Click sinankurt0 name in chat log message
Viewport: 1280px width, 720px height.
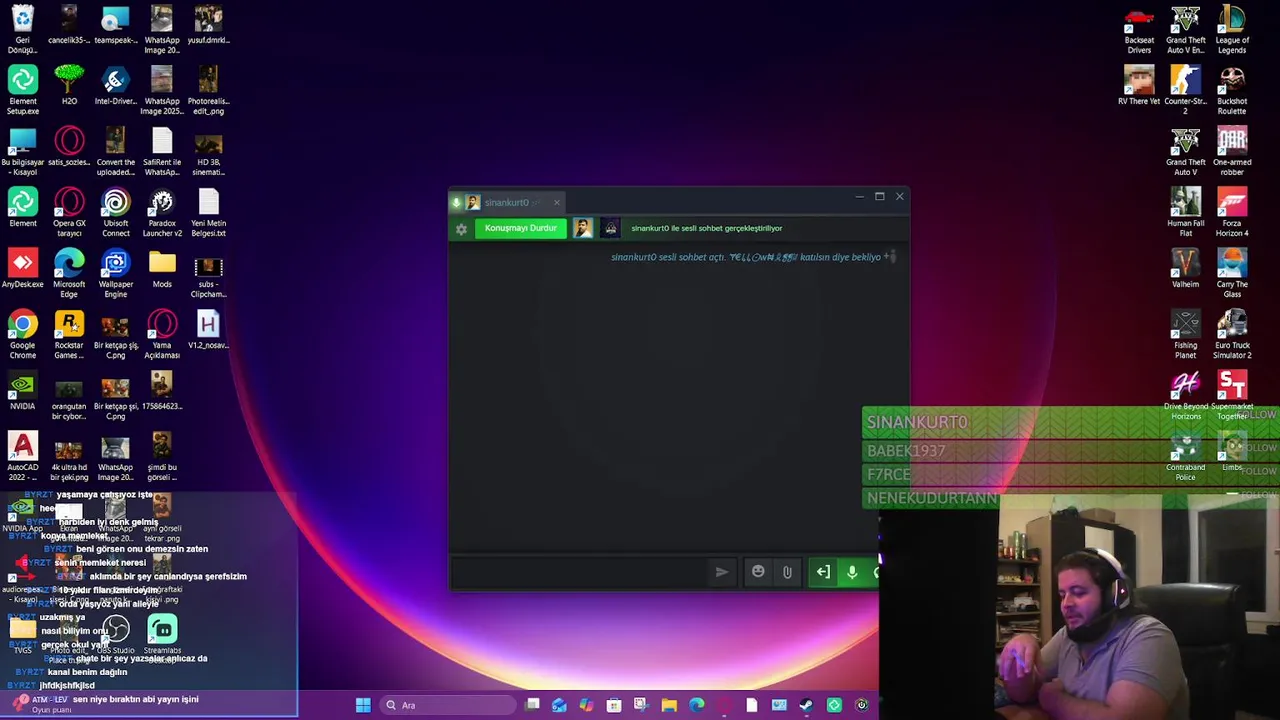pos(633,257)
